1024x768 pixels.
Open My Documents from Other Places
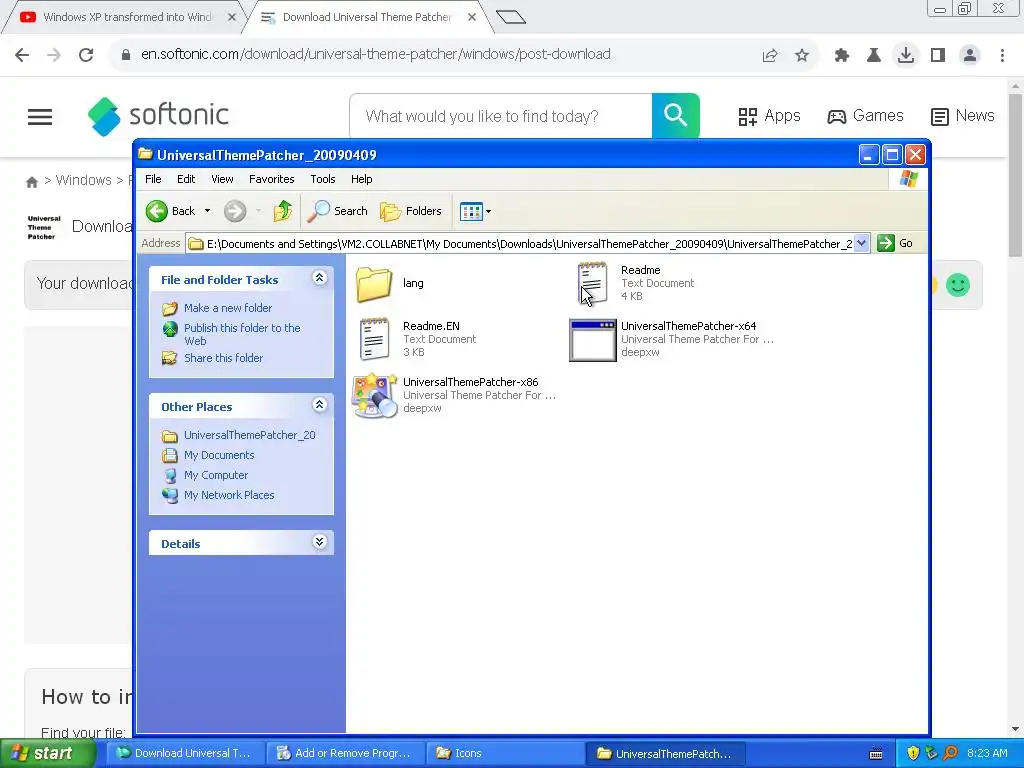219,455
